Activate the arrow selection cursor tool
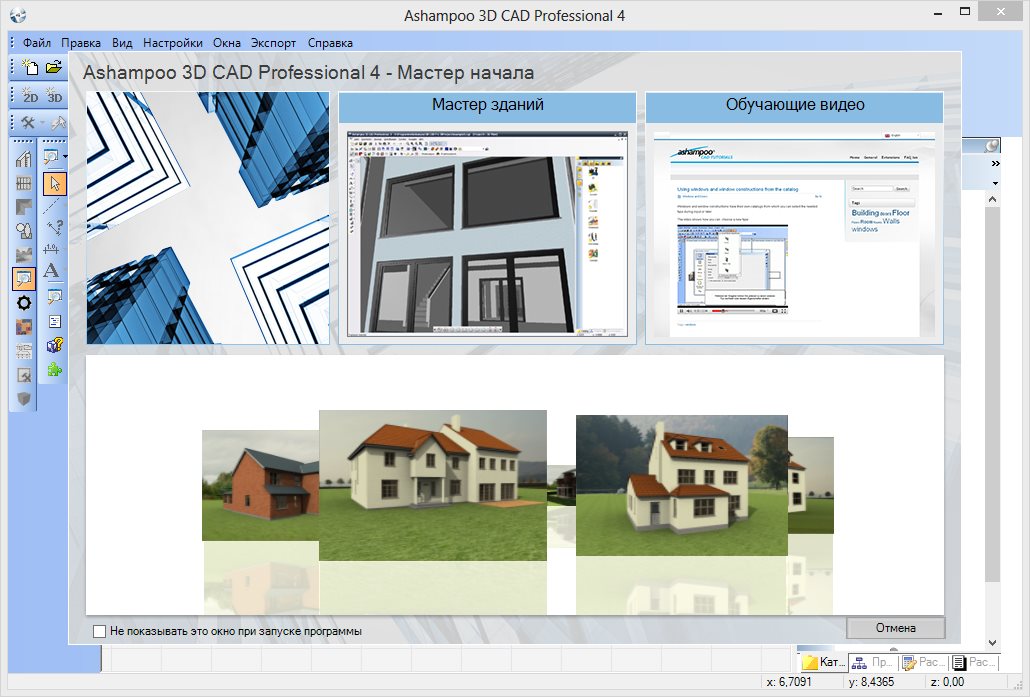The width and height of the screenshot is (1030, 697). click(x=55, y=183)
